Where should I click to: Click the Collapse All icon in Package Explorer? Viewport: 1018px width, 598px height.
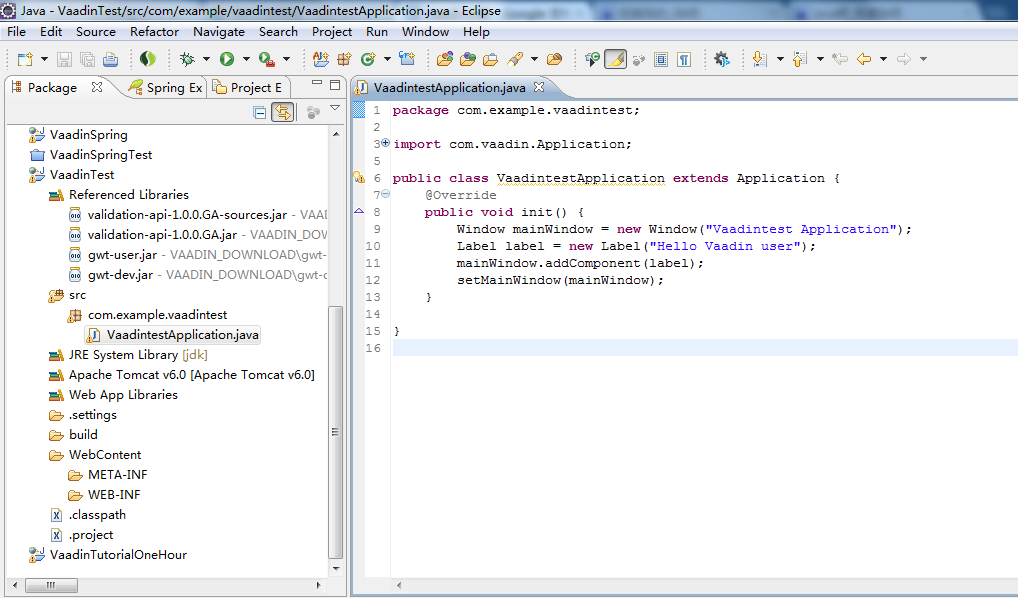coord(260,112)
